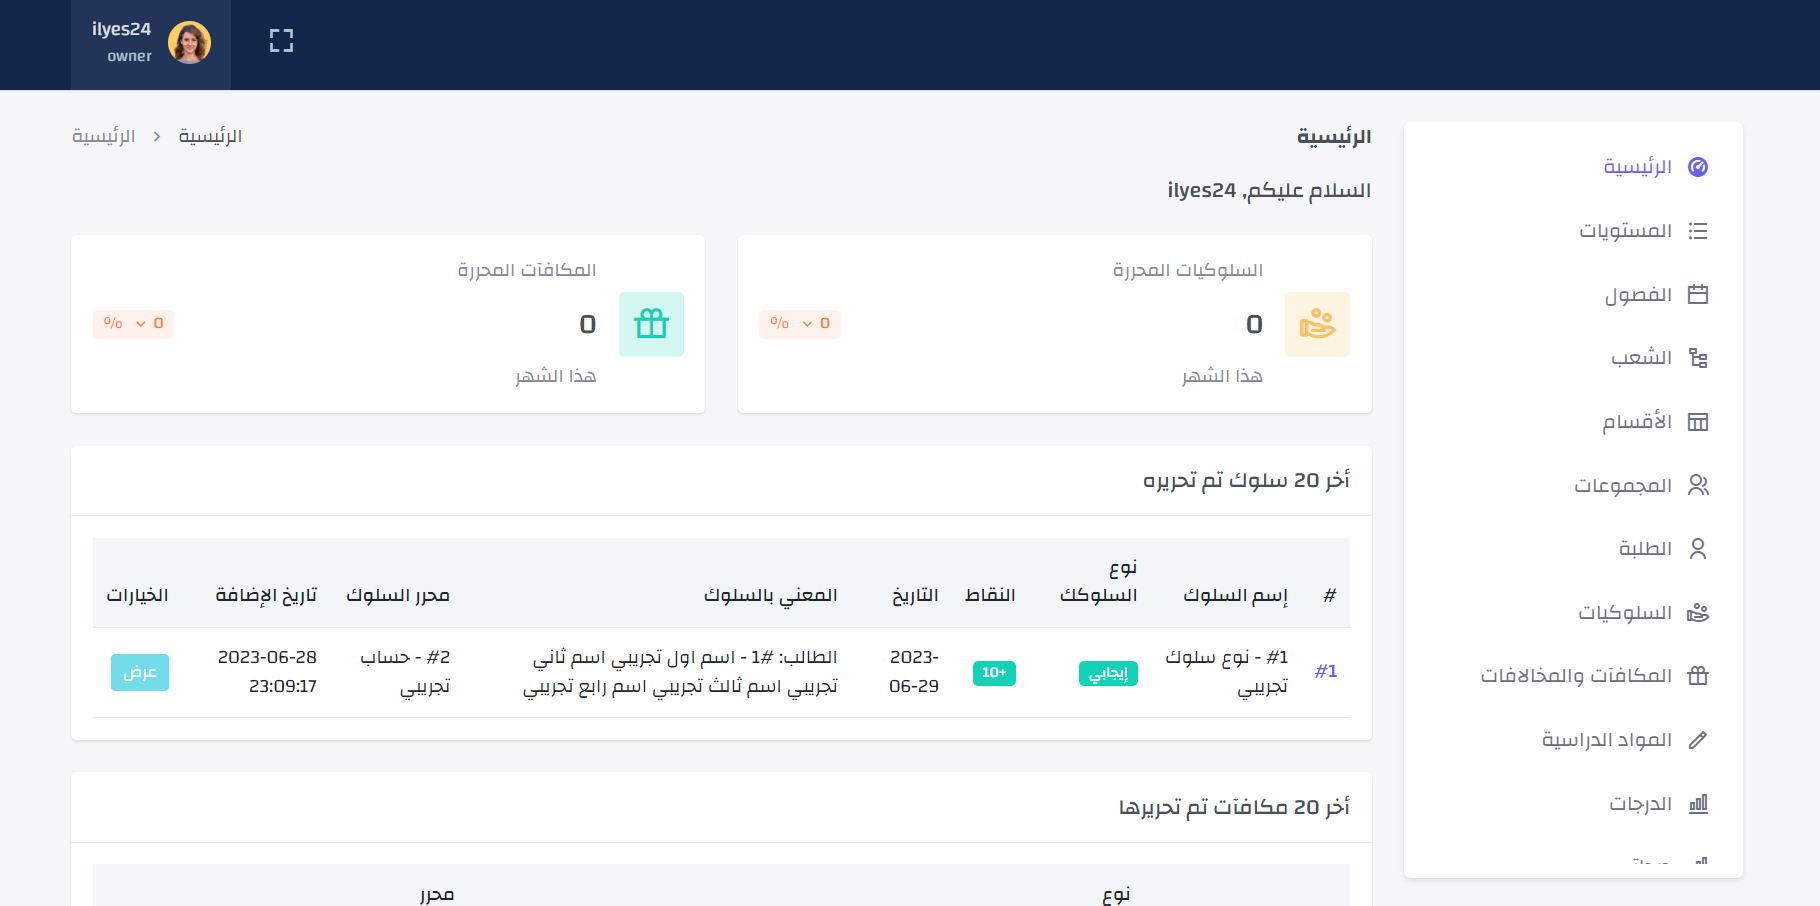Screen dimensions: 1820x906
Task: Click the ilyes24 profile avatar
Action: tap(188, 42)
